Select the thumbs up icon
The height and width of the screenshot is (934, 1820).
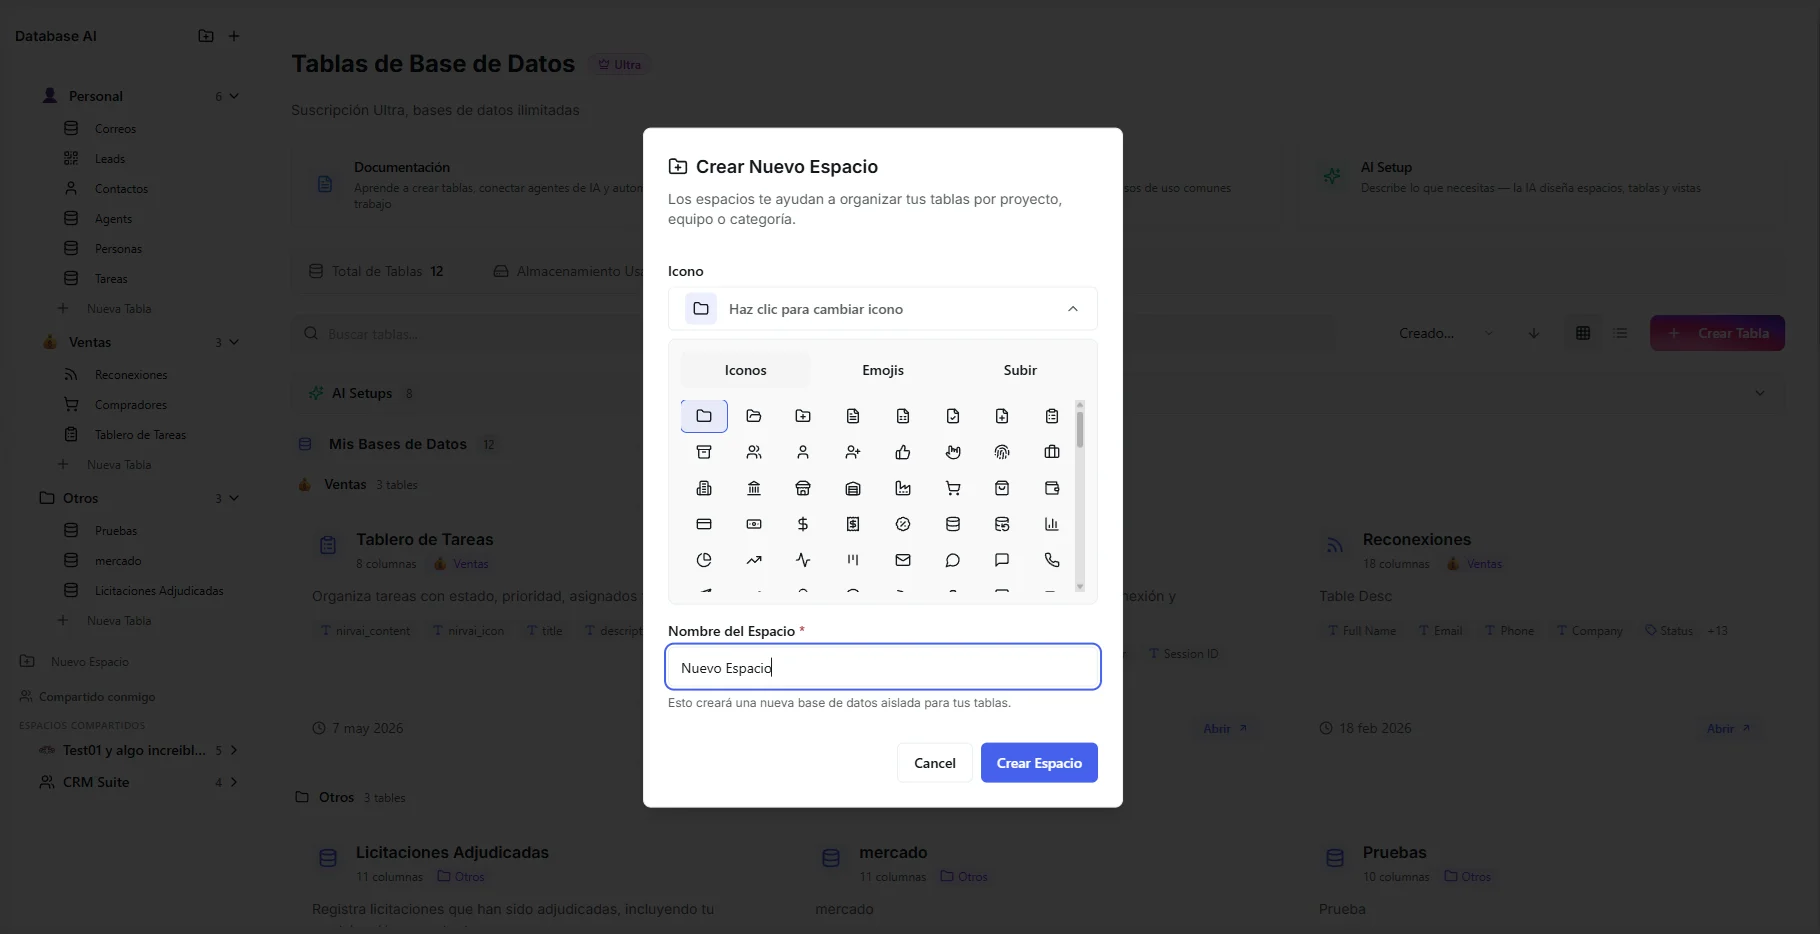tap(903, 452)
